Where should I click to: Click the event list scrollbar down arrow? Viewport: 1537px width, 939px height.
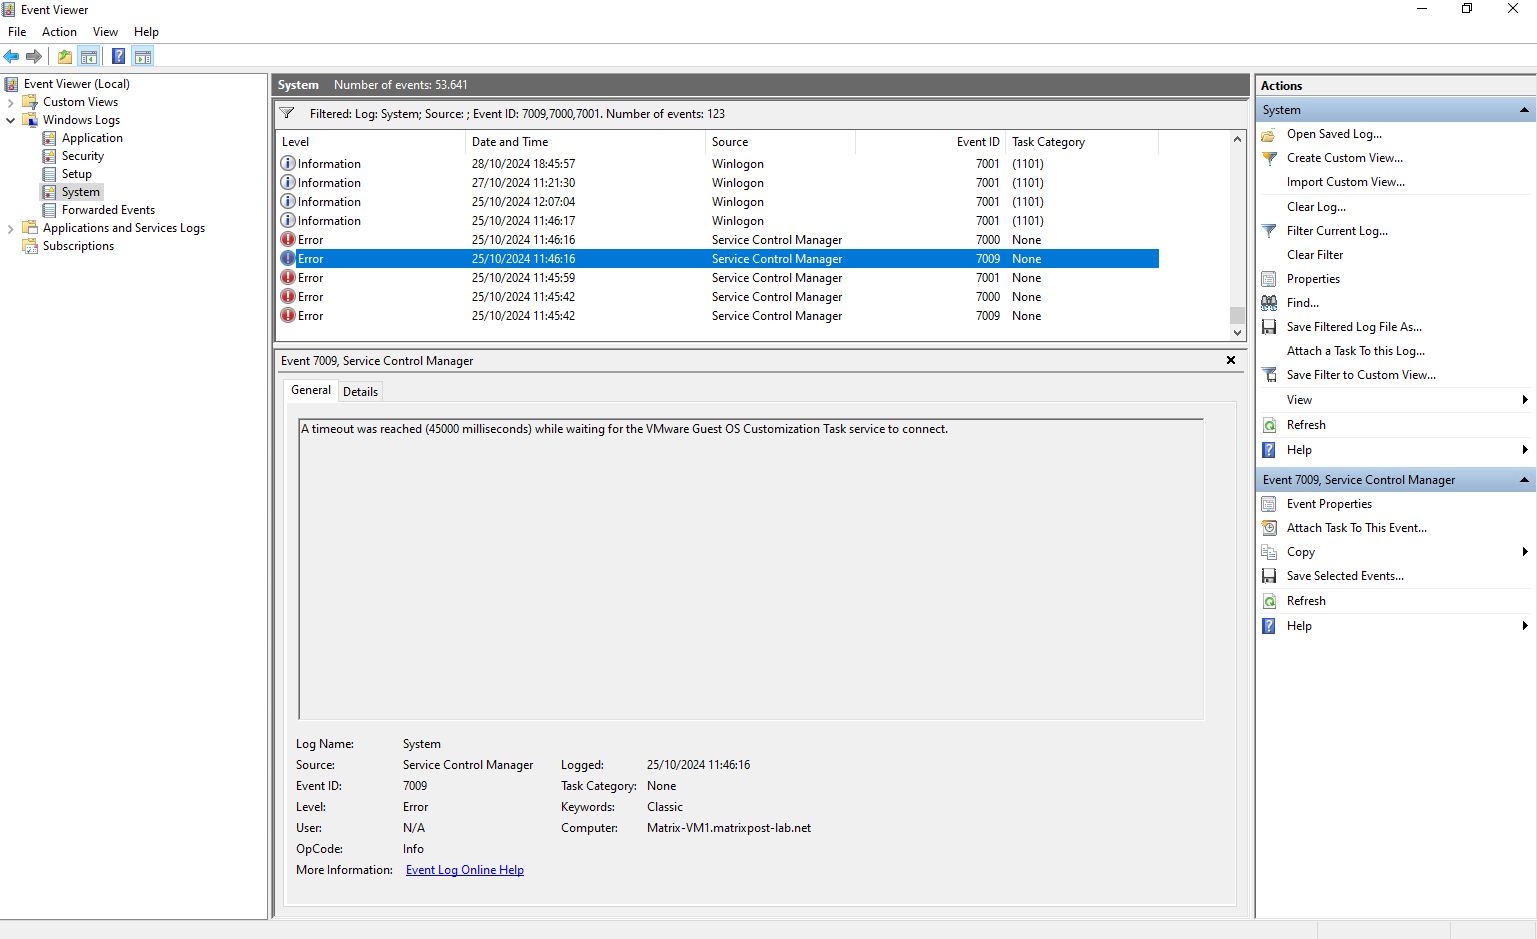pyautogui.click(x=1237, y=332)
